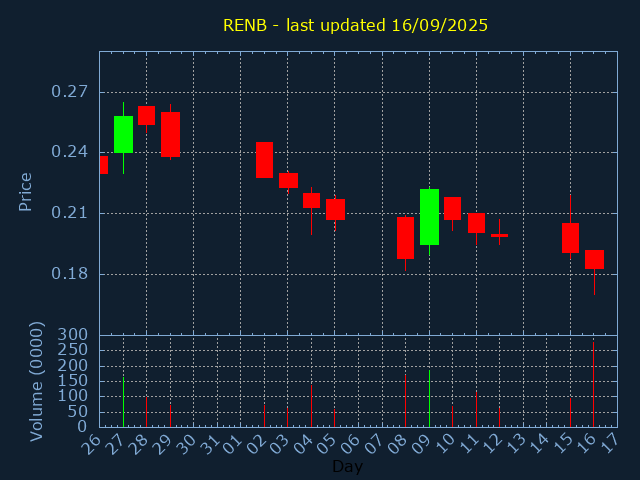Click the day label 17 on x-axis
The width and height of the screenshot is (640, 480).
pyautogui.click(x=609, y=444)
